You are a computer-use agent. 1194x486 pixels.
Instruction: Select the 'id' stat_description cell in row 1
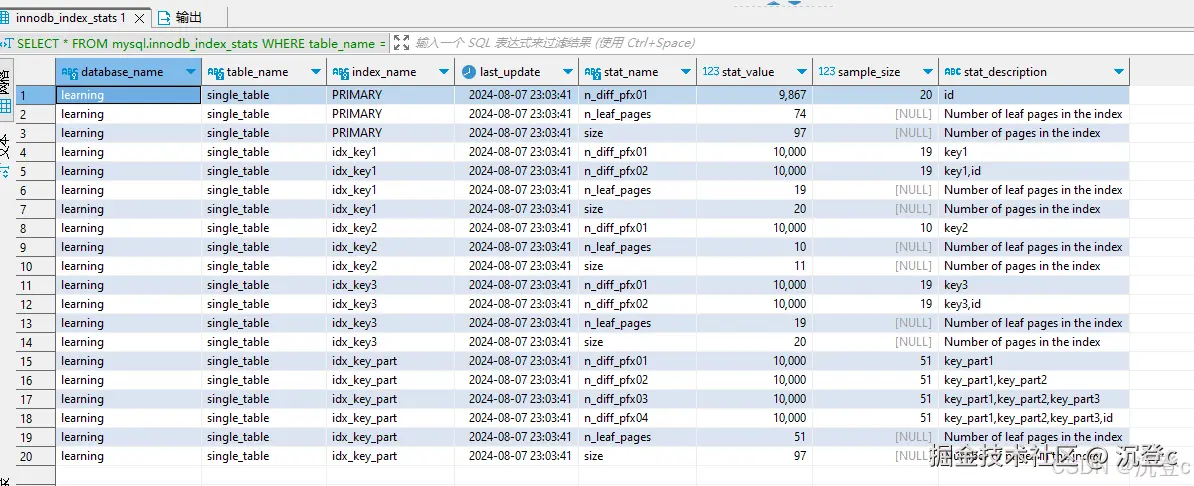click(1034, 94)
